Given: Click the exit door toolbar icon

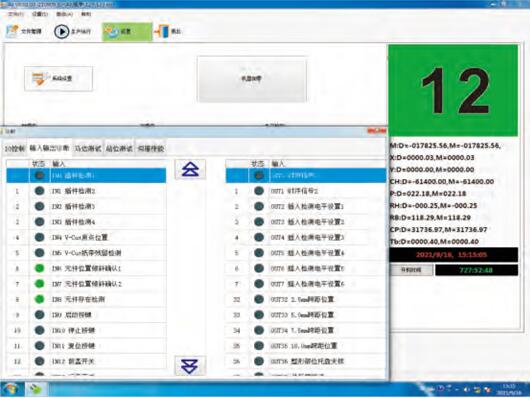Looking at the screenshot, I should point(162,31).
